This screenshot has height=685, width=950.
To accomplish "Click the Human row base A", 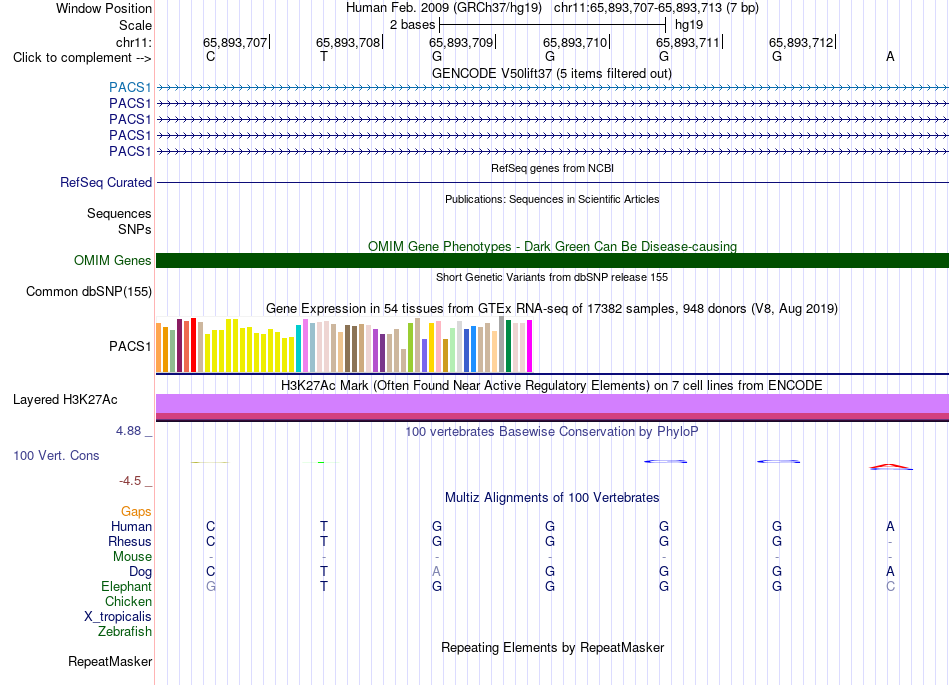I will coord(890,526).
